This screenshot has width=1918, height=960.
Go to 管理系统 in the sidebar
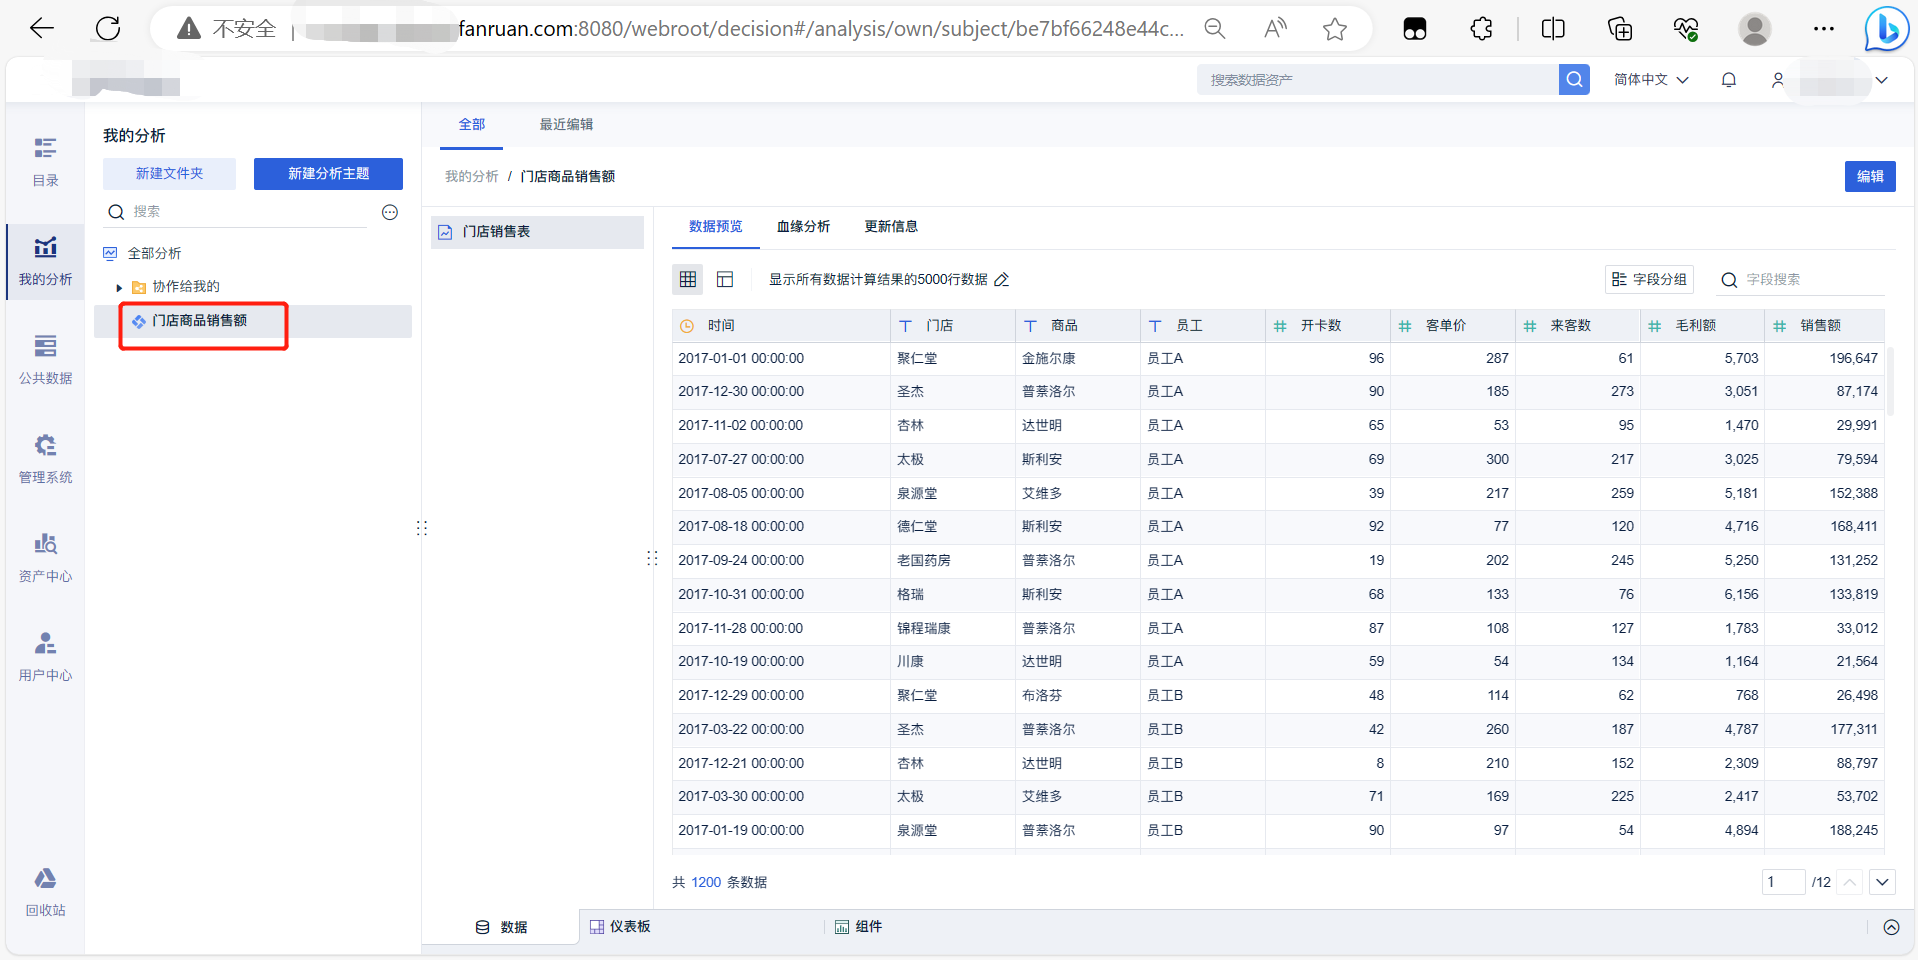click(x=45, y=458)
